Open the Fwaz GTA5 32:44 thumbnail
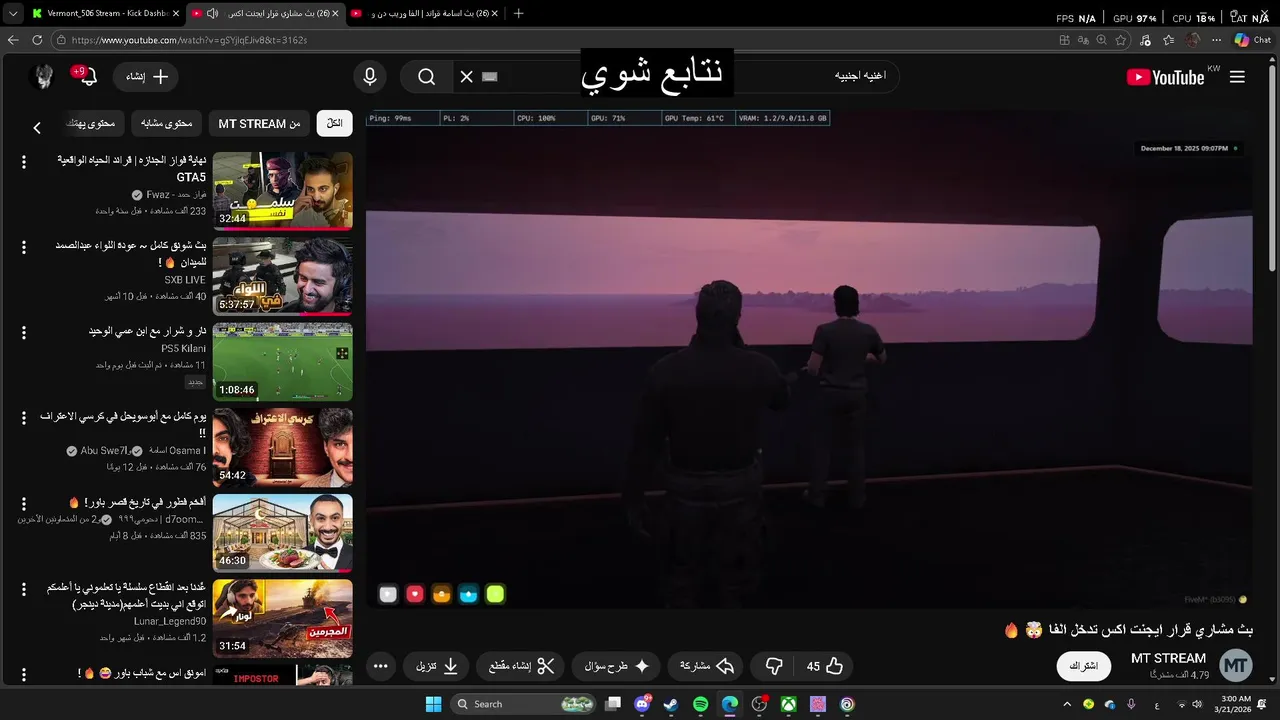Screen dimensions: 1280x720 [x=282, y=190]
